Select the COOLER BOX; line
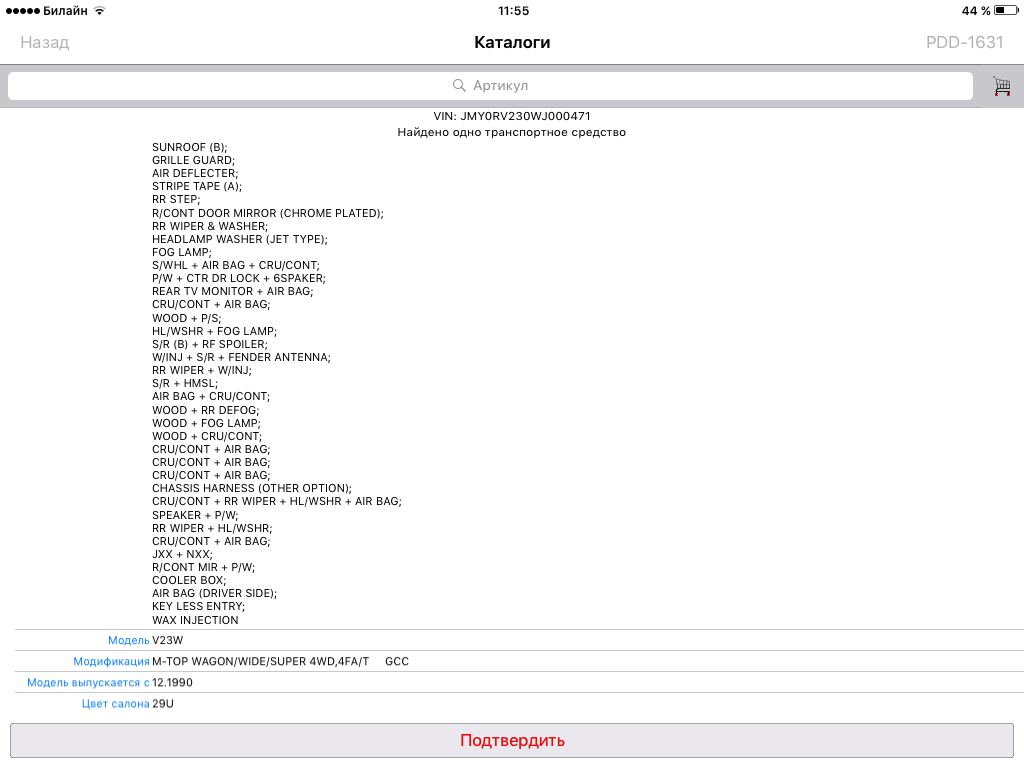This screenshot has height=768, width=1024. (189, 581)
